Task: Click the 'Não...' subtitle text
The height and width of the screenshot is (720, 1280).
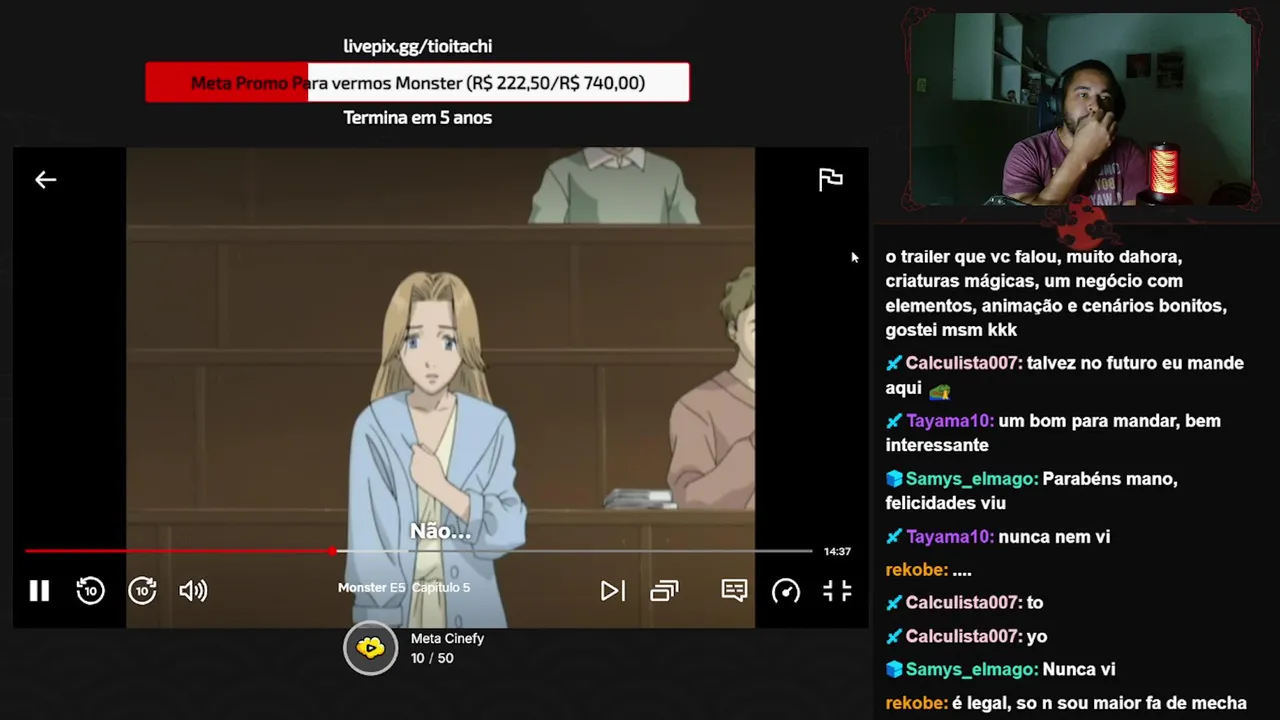Action: coord(440,532)
